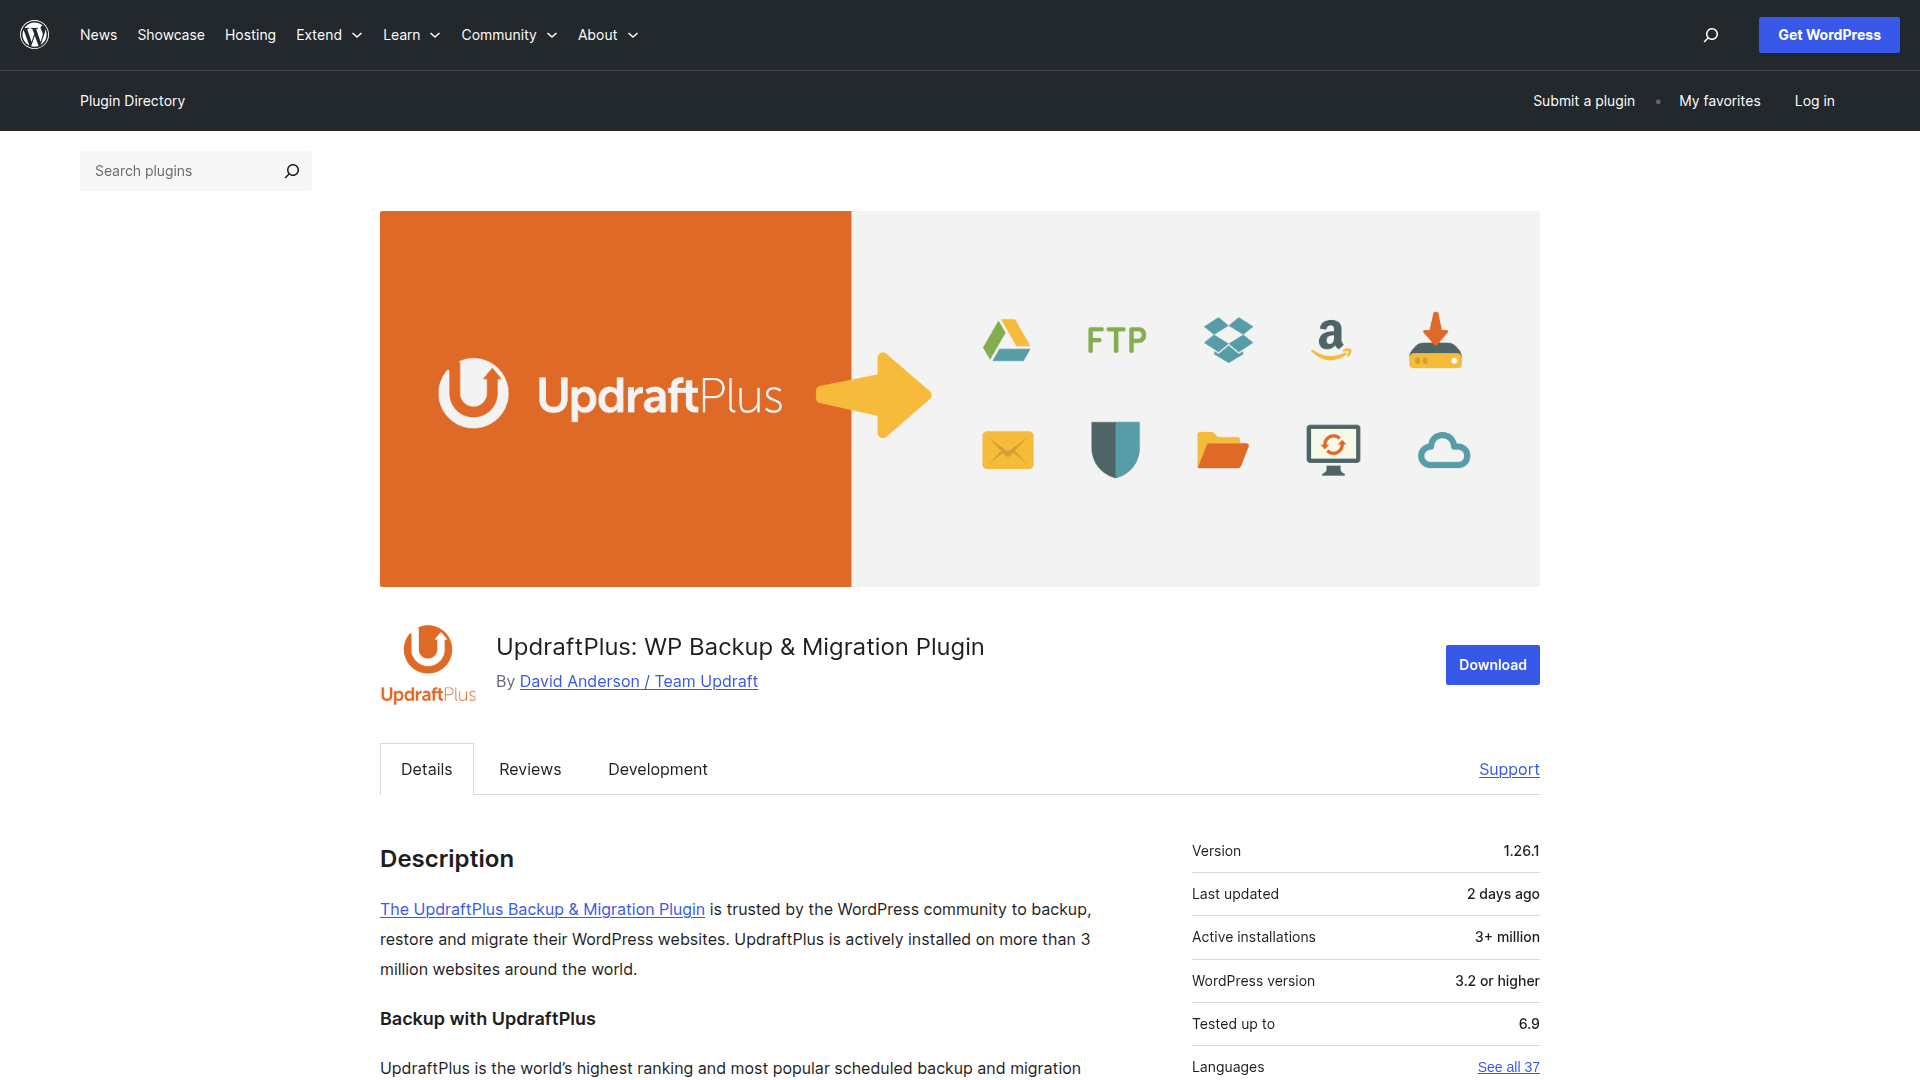Expand the Learn menu
Screen dimensions: 1920x1080
[411, 35]
